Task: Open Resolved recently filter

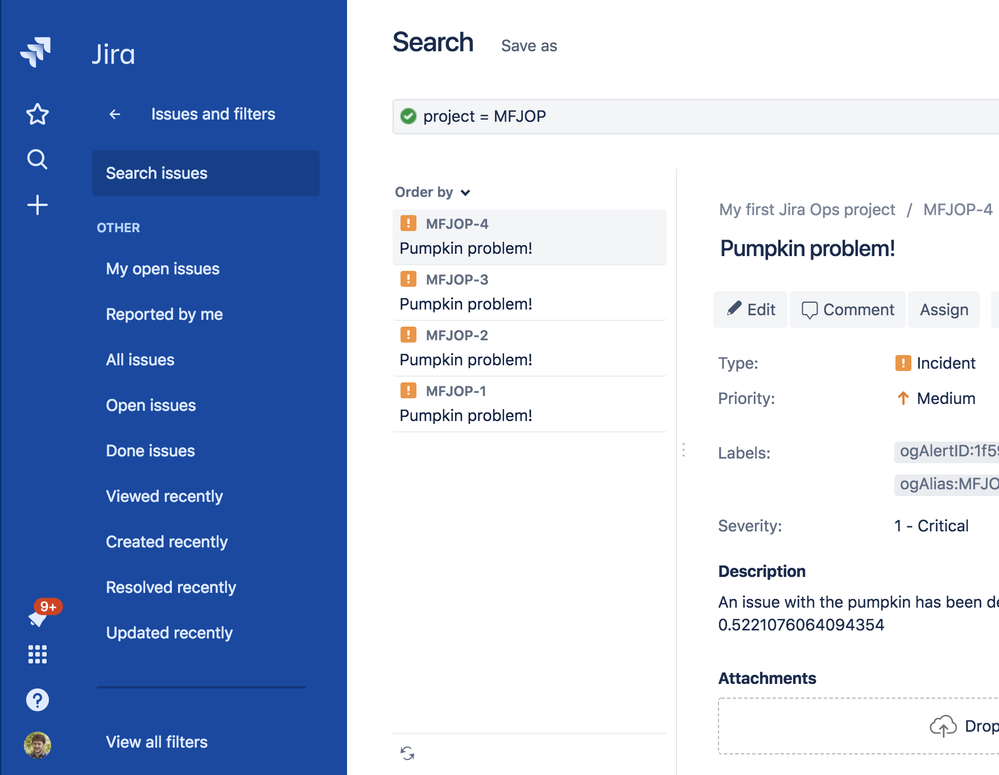Action: pos(171,588)
